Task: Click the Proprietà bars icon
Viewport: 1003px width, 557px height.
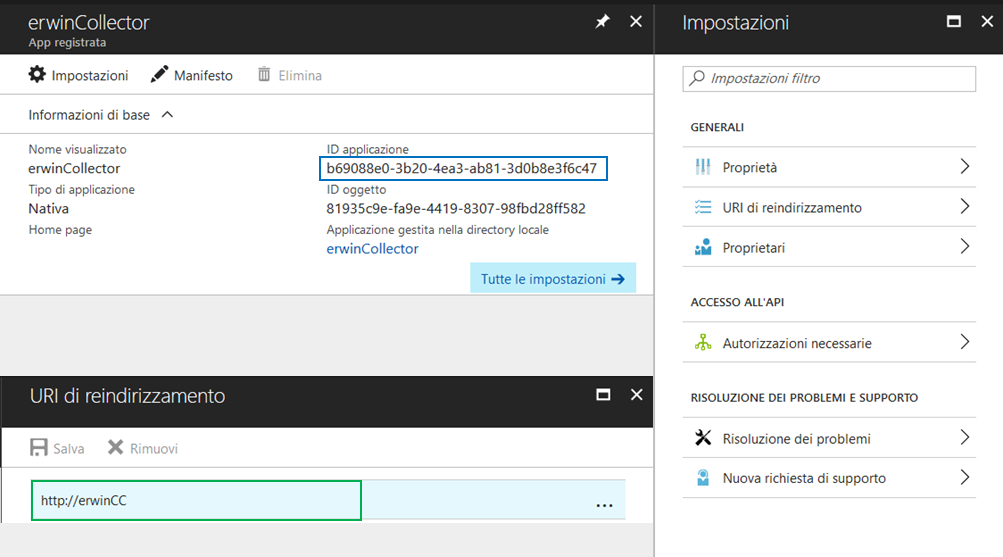Action: (703, 167)
